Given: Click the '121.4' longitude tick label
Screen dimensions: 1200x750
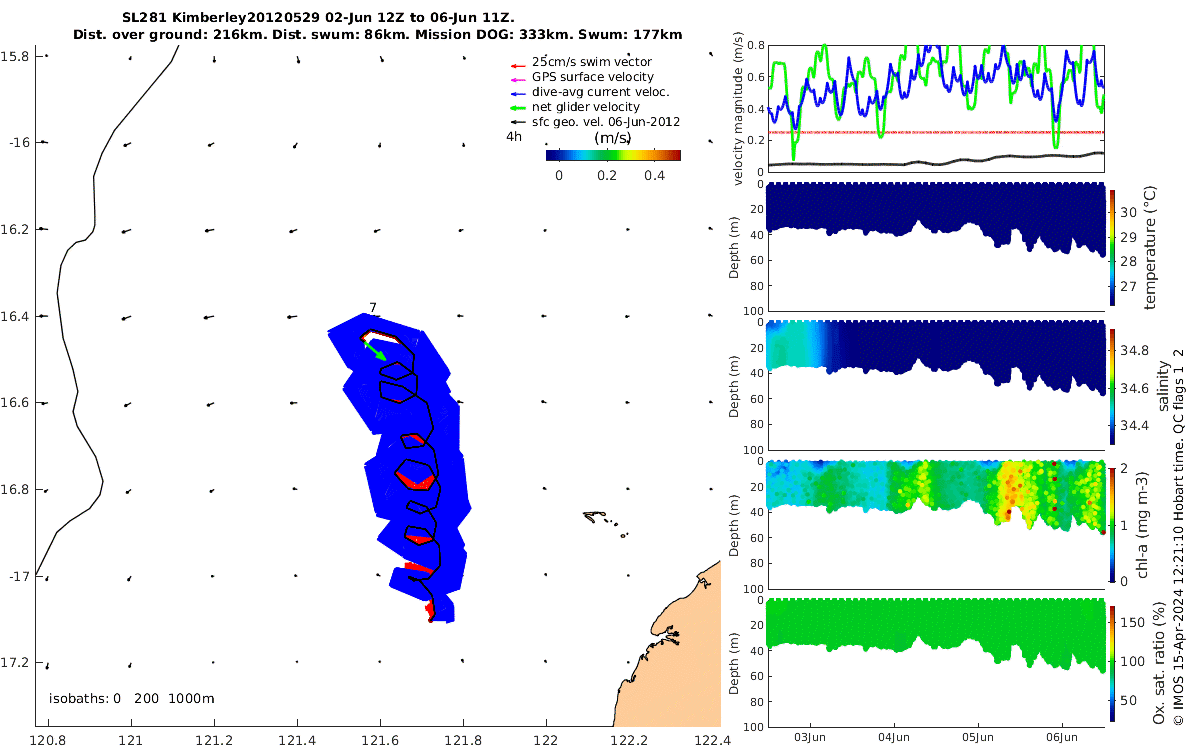Looking at the screenshot, I should [297, 740].
